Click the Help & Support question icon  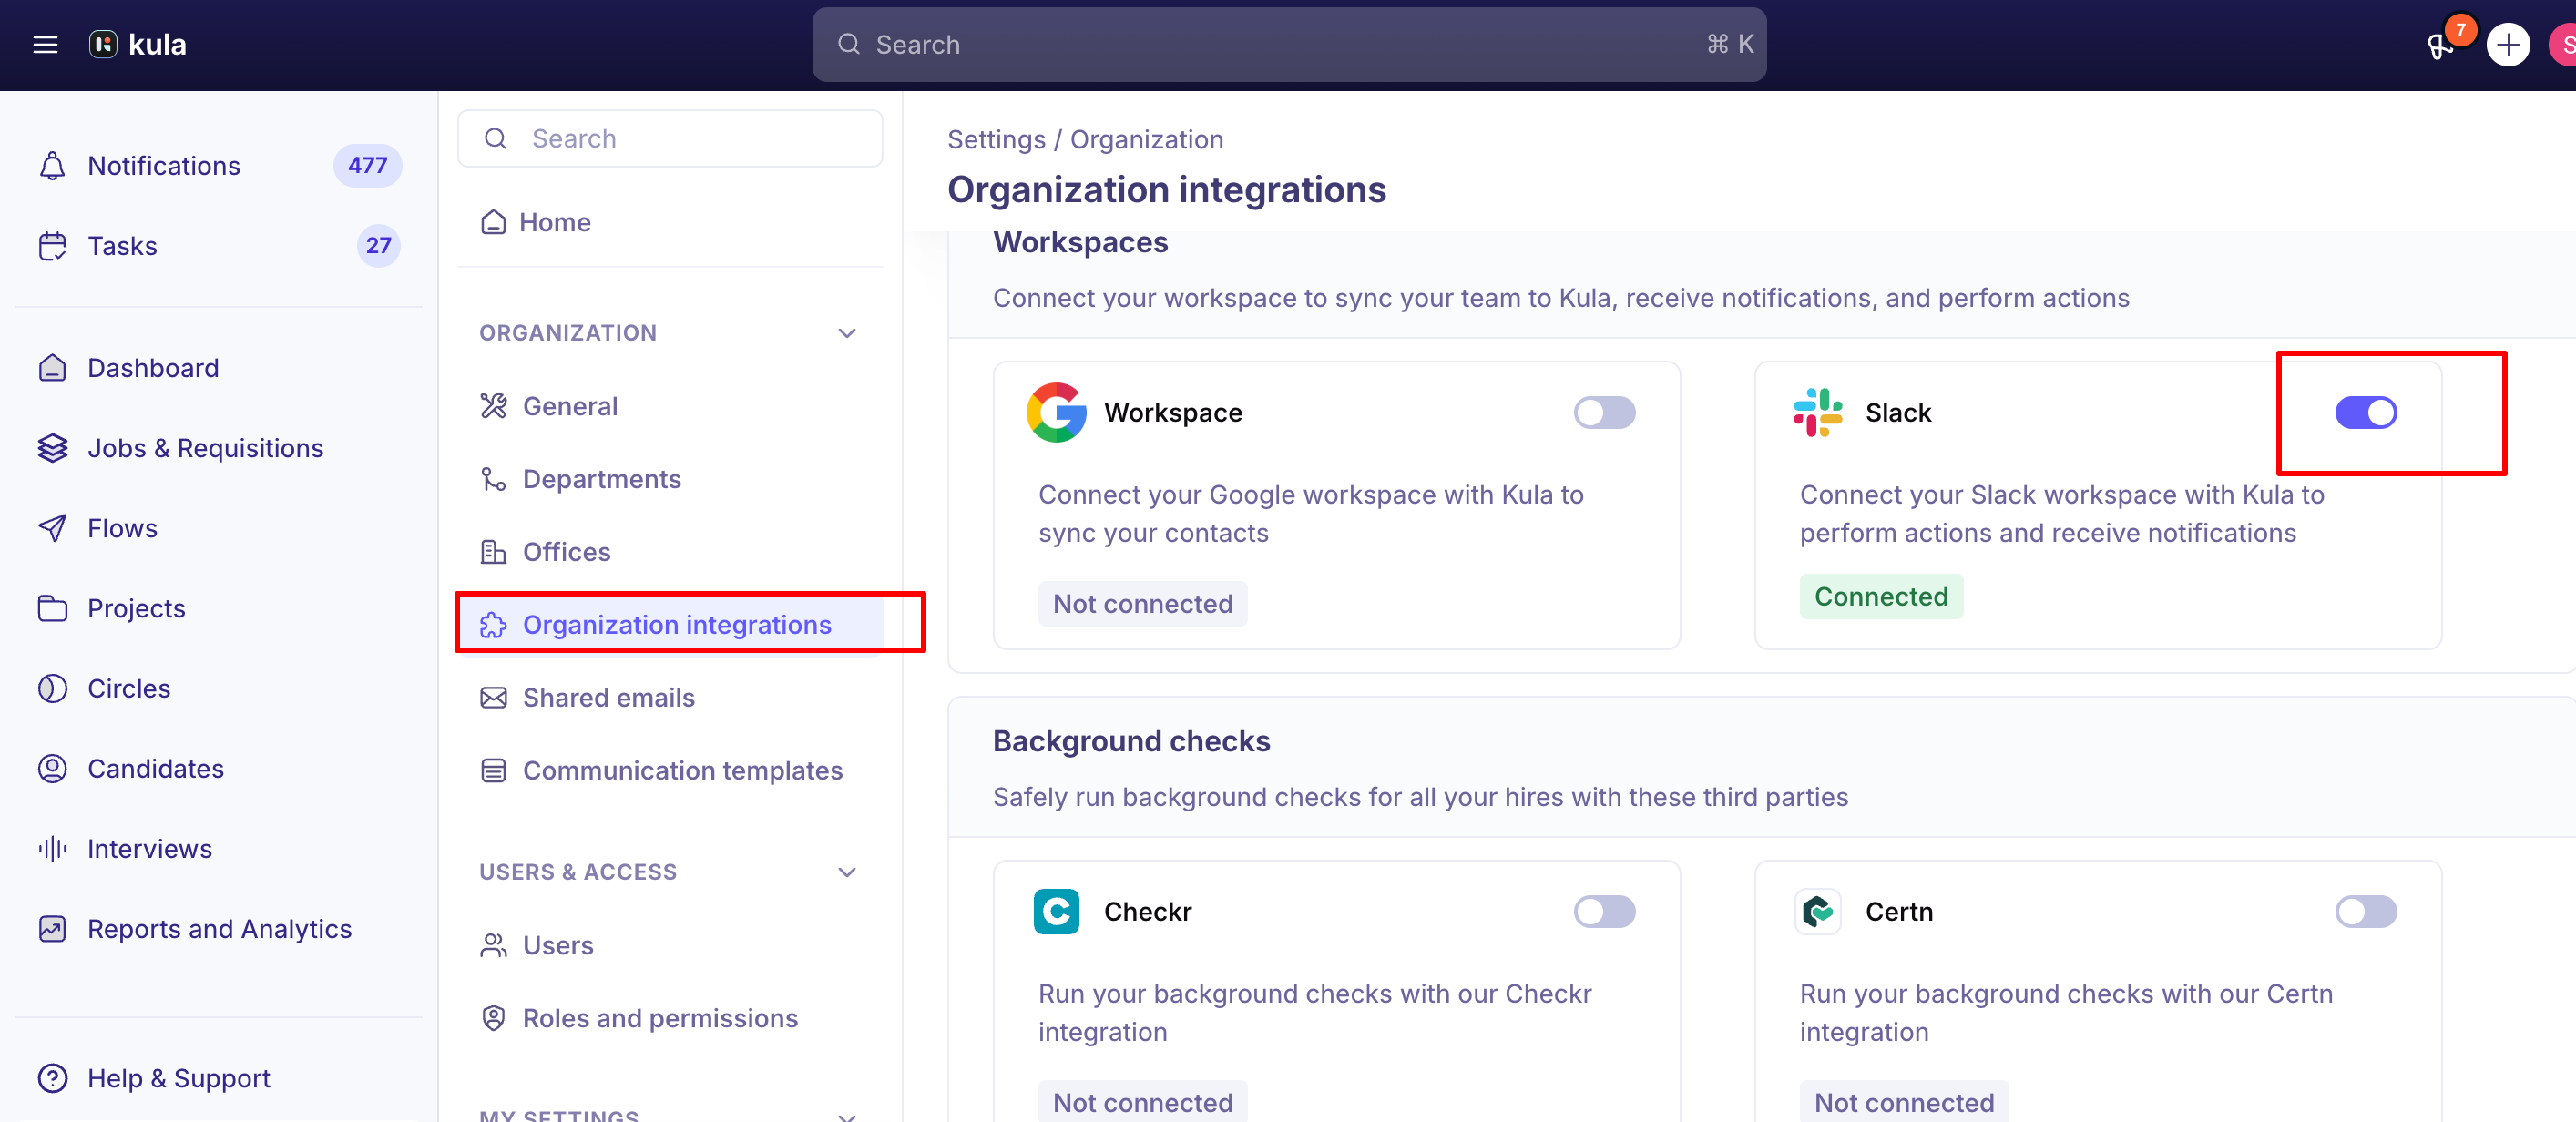point(52,1078)
